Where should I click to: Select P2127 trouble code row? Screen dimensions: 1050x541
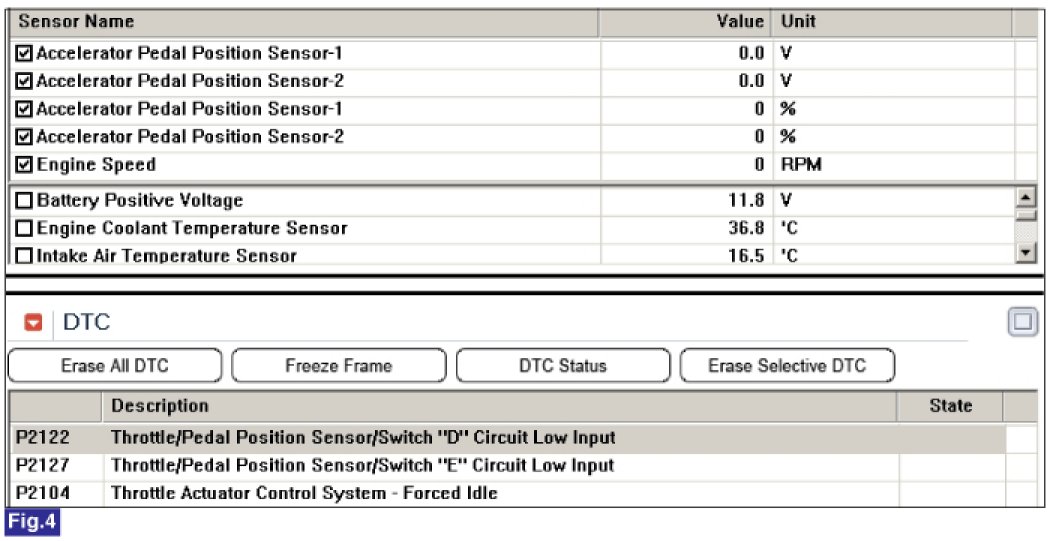[x=508, y=466]
